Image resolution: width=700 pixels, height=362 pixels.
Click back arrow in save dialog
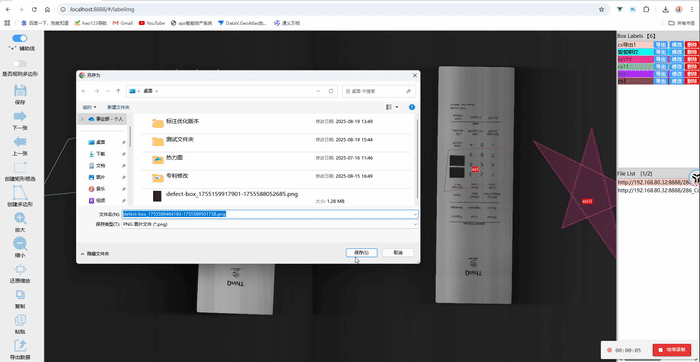pos(84,91)
